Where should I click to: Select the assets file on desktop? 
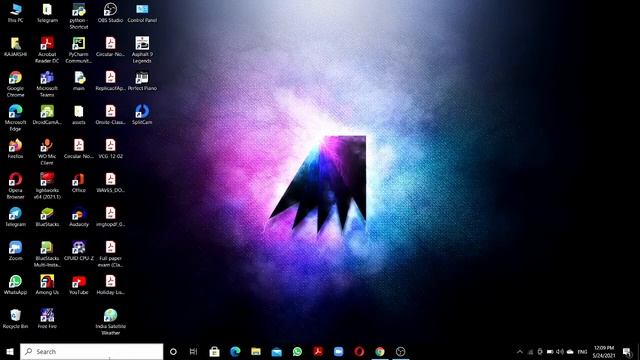coord(79,114)
